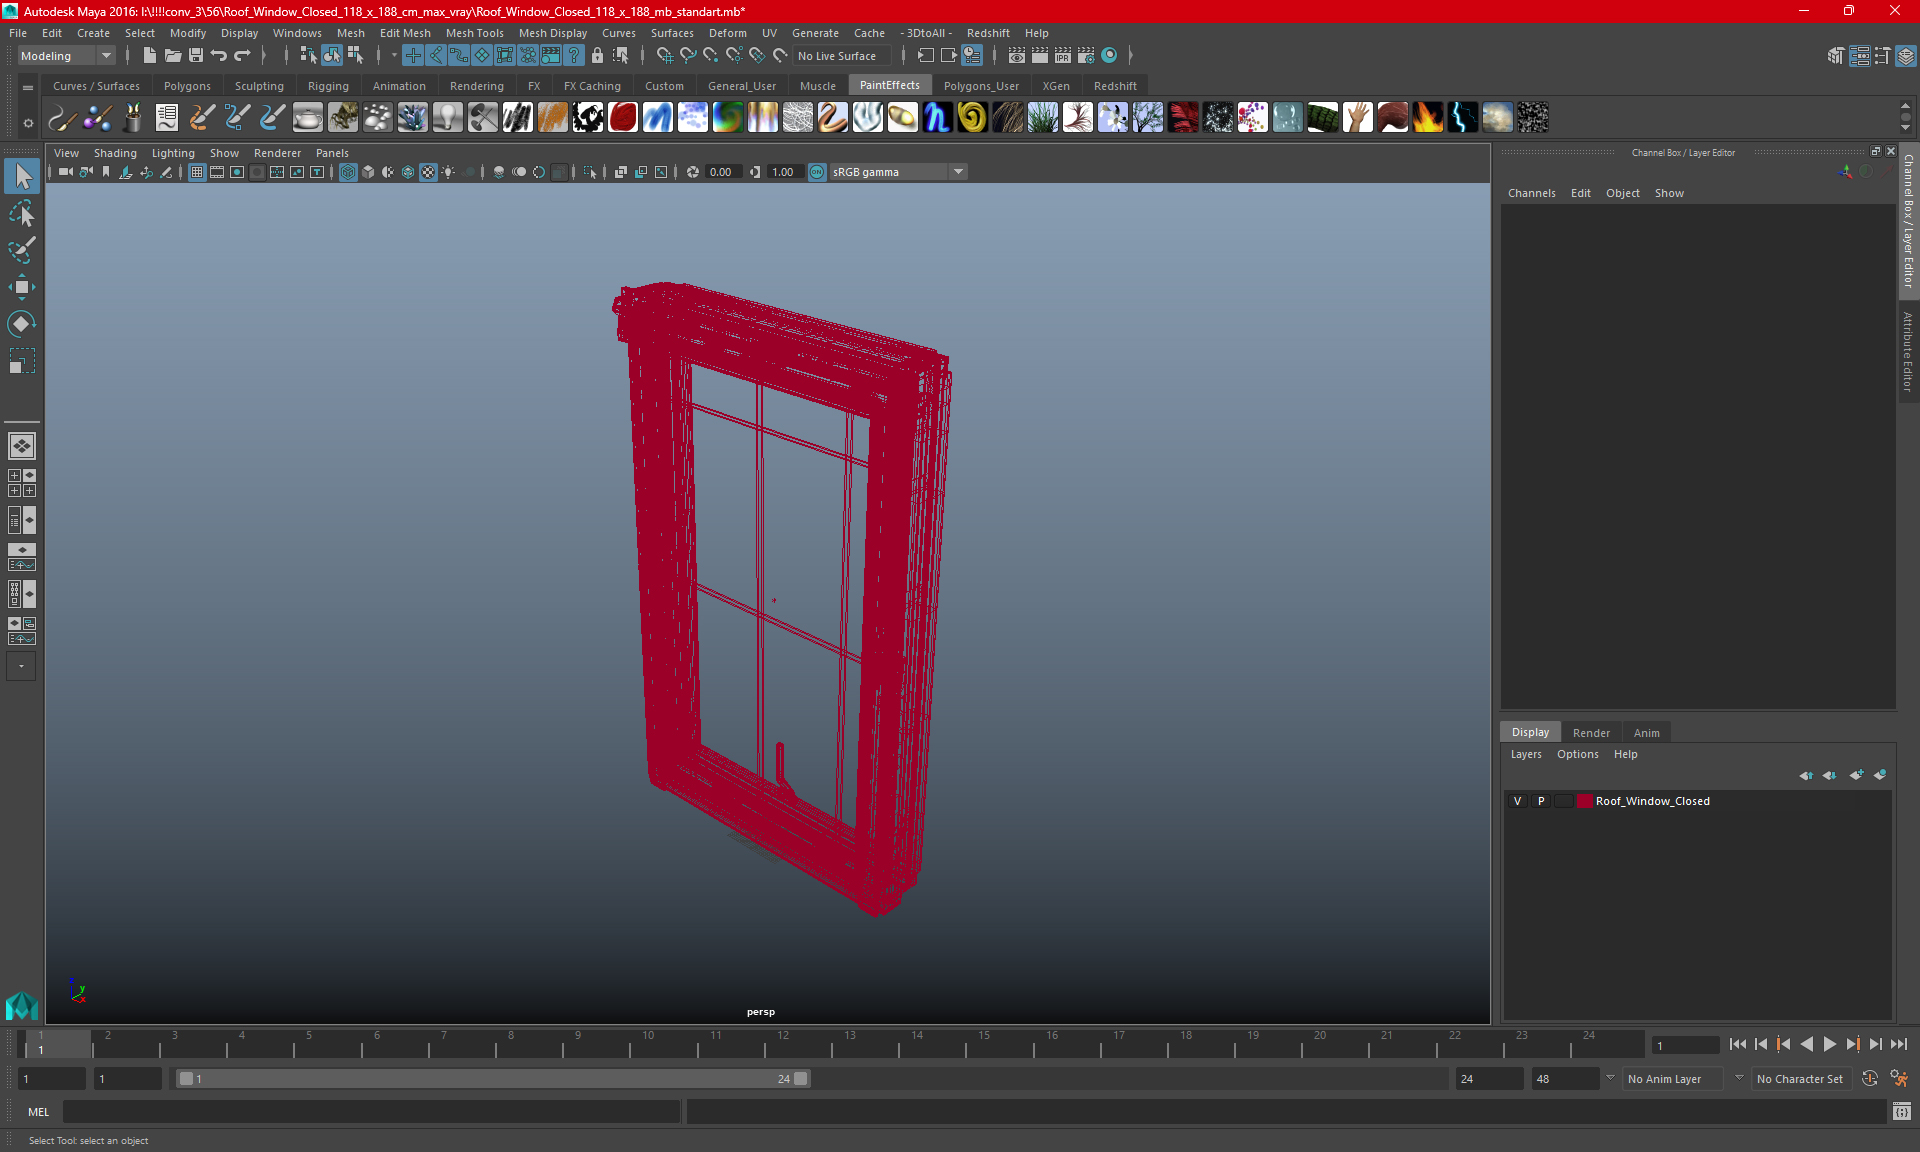The image size is (1920, 1152).
Task: Open the Render layer tab
Action: [1591, 733]
